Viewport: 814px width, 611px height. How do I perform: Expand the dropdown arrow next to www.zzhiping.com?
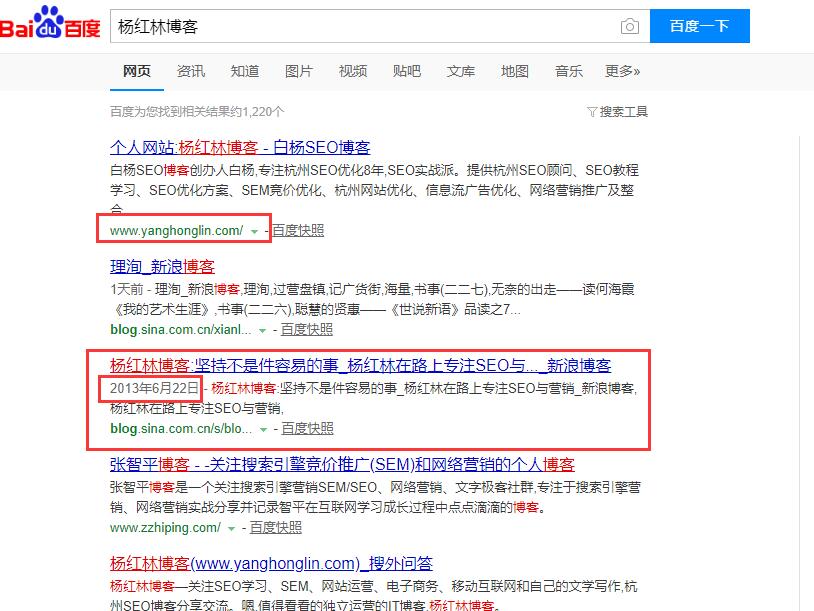(232, 528)
